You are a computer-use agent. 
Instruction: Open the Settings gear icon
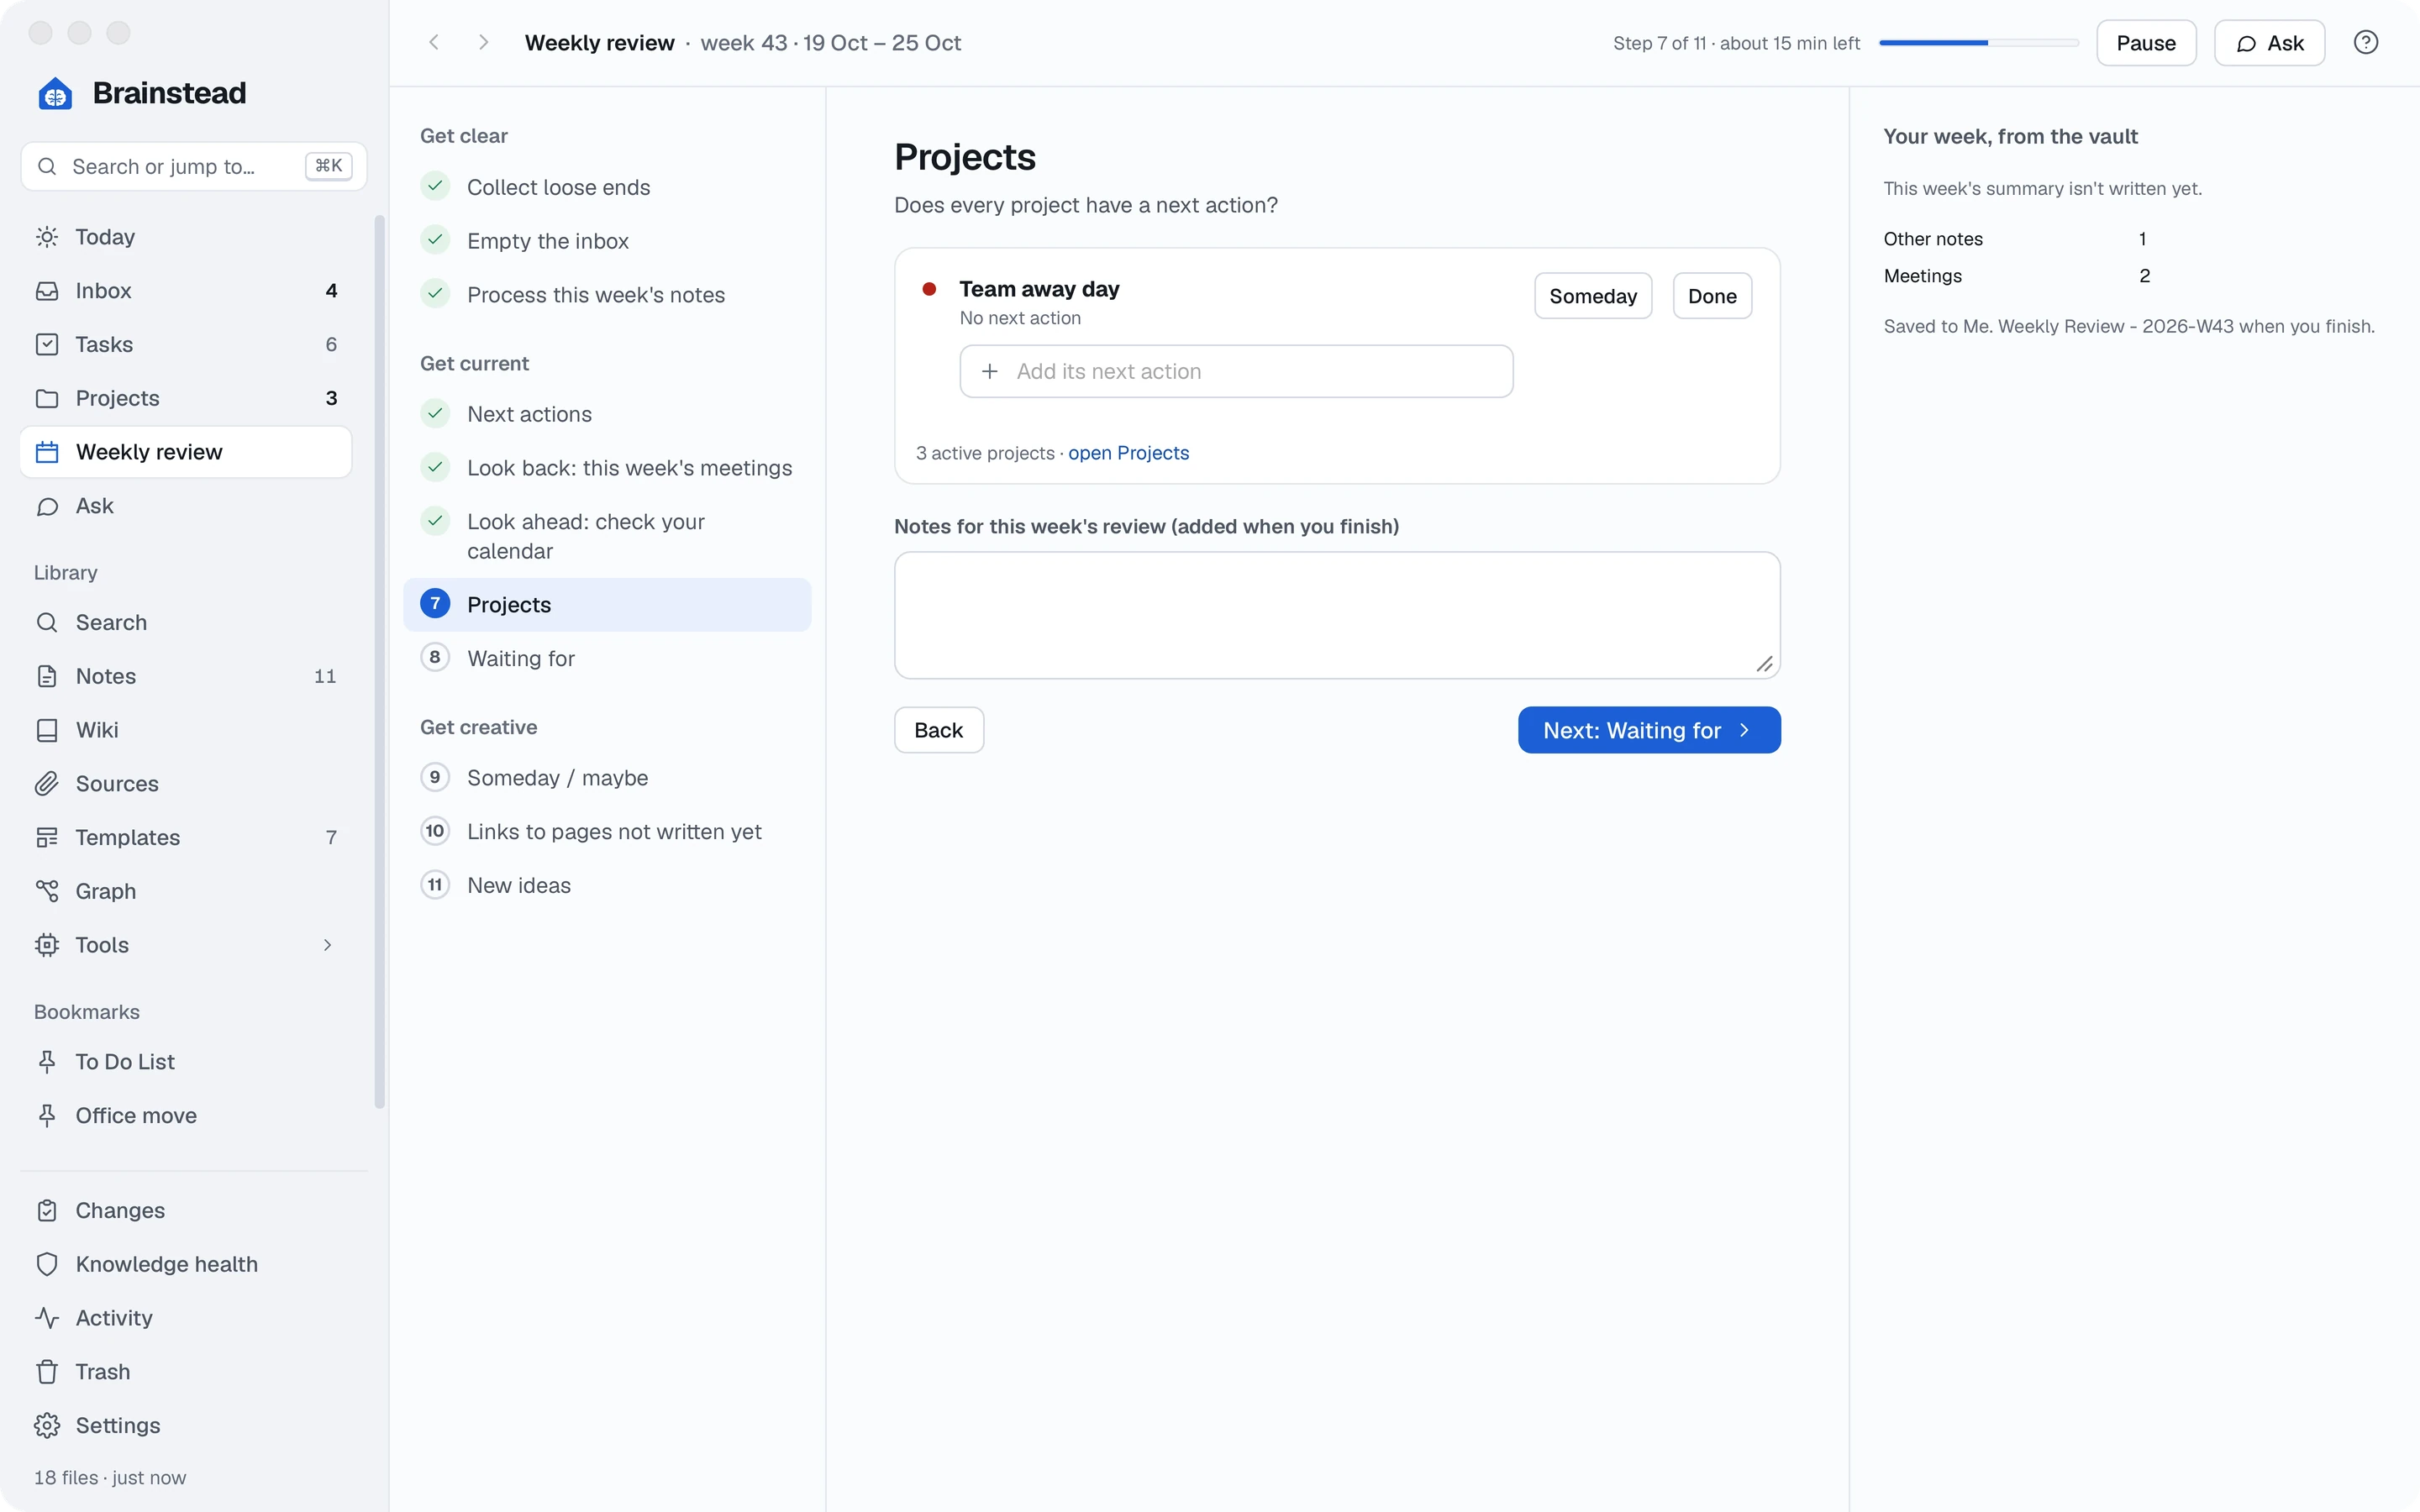point(46,1426)
